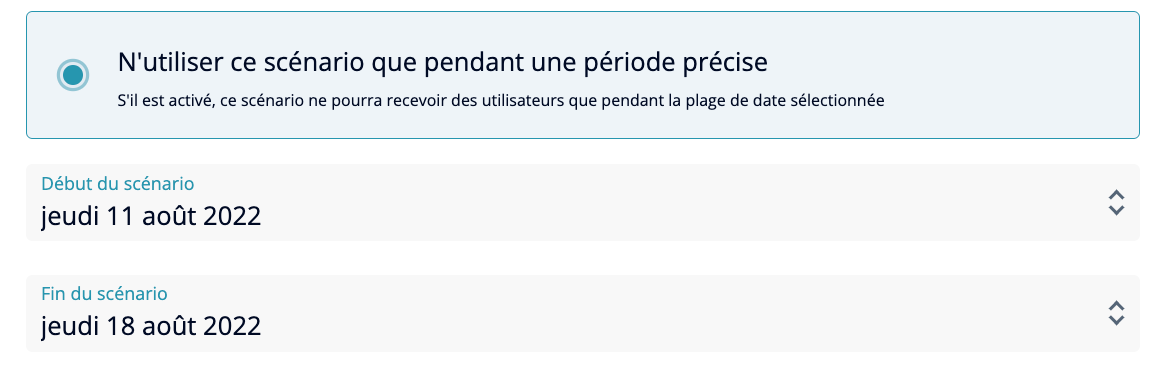
Task: Click day number 11 in start date
Action: 121,216
